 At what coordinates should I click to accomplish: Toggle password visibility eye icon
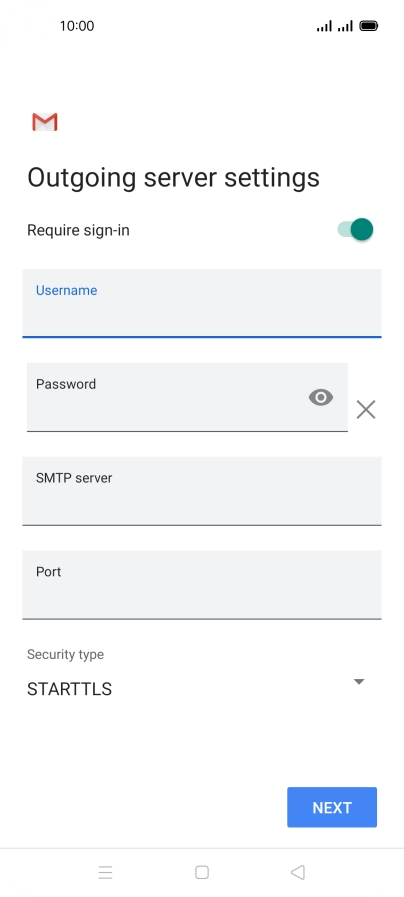[x=320, y=397]
